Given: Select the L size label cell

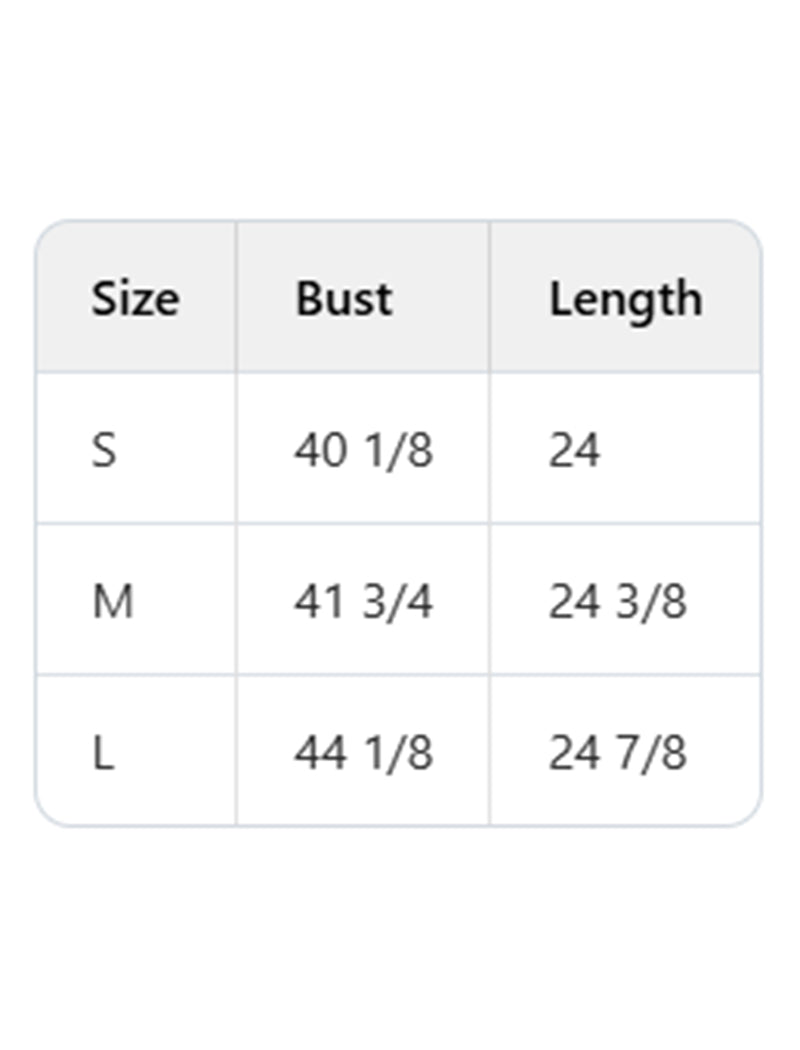Looking at the screenshot, I should (x=103, y=753).
